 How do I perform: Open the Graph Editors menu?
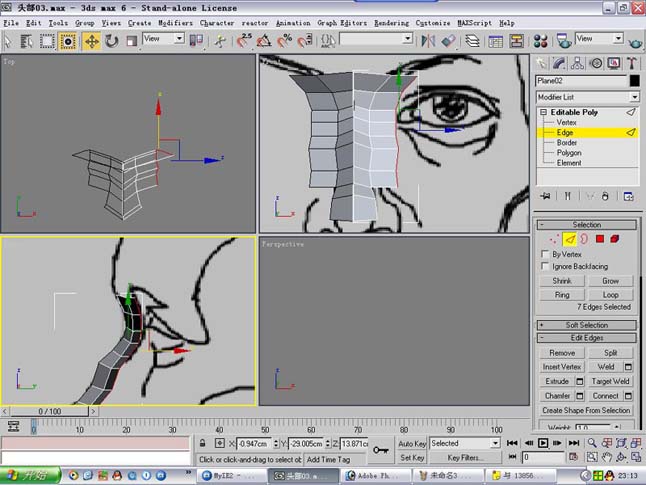[342, 23]
